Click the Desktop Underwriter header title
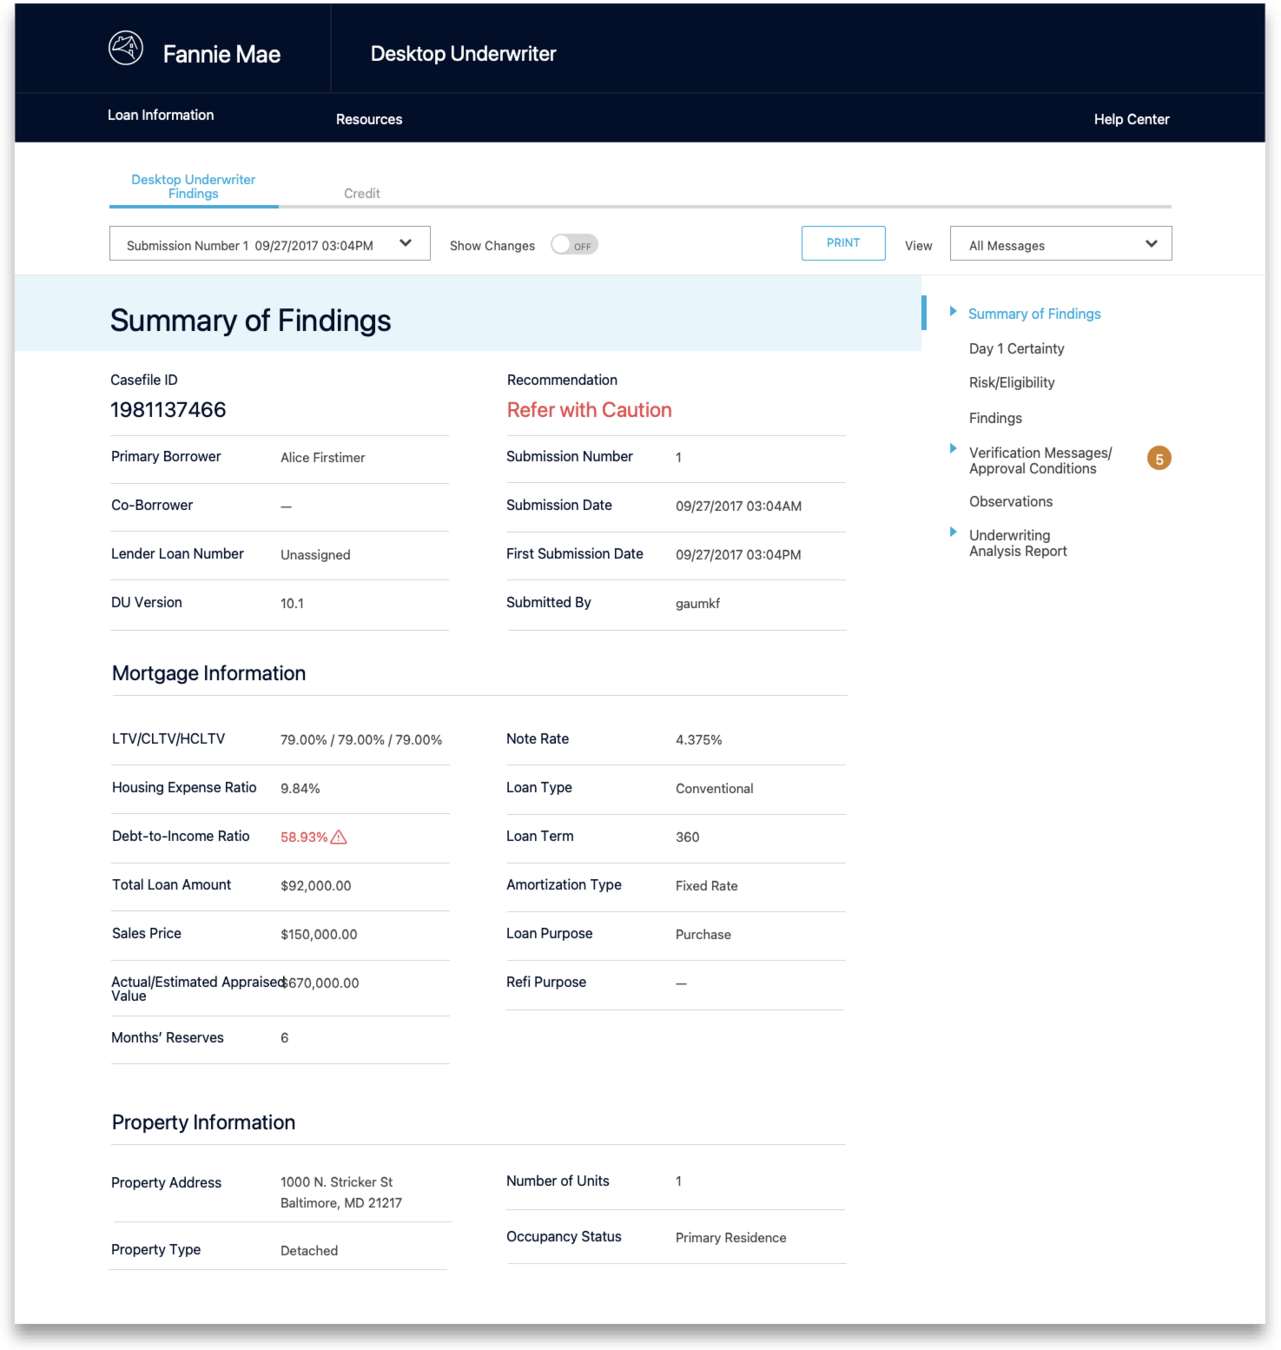Screen dimensions: 1281x1350 463,54
